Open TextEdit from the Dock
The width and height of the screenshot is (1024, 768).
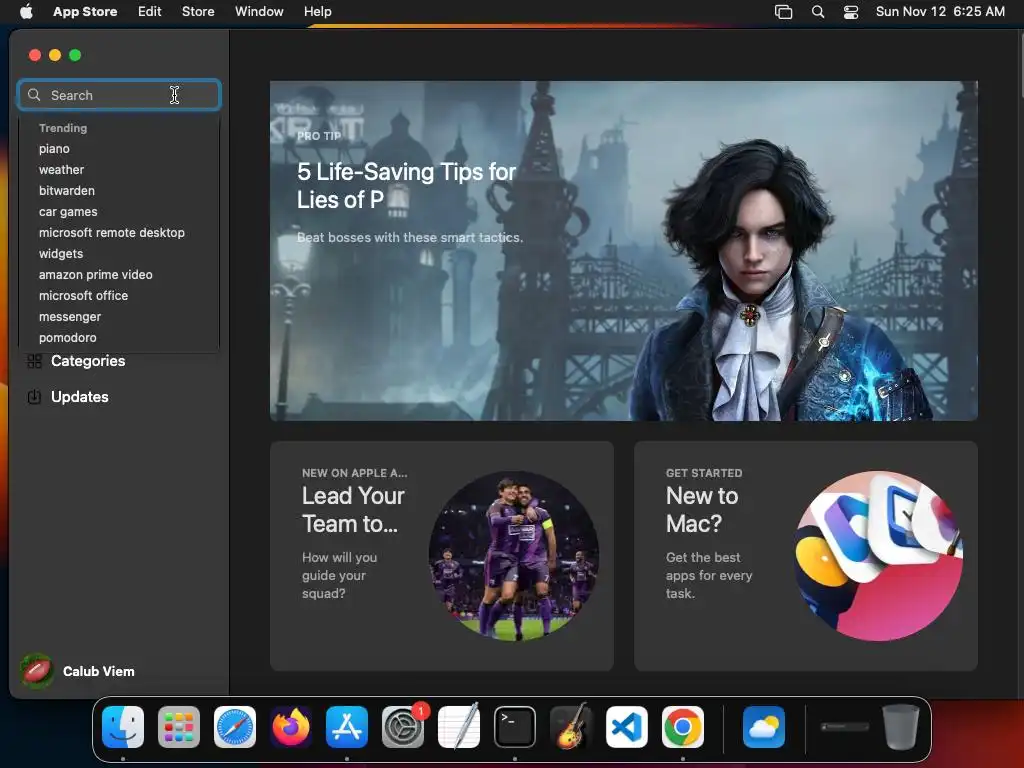point(459,727)
